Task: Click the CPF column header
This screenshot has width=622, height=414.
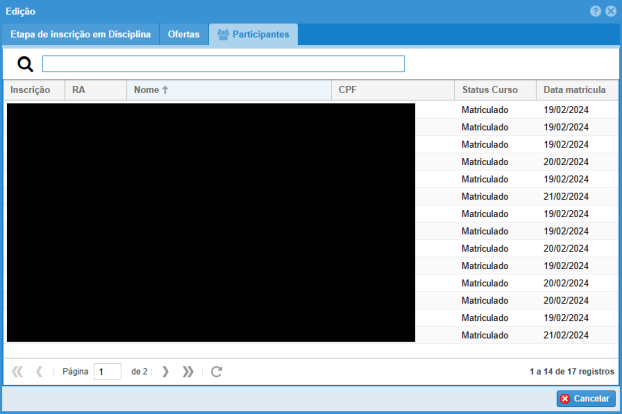Action: [392, 90]
